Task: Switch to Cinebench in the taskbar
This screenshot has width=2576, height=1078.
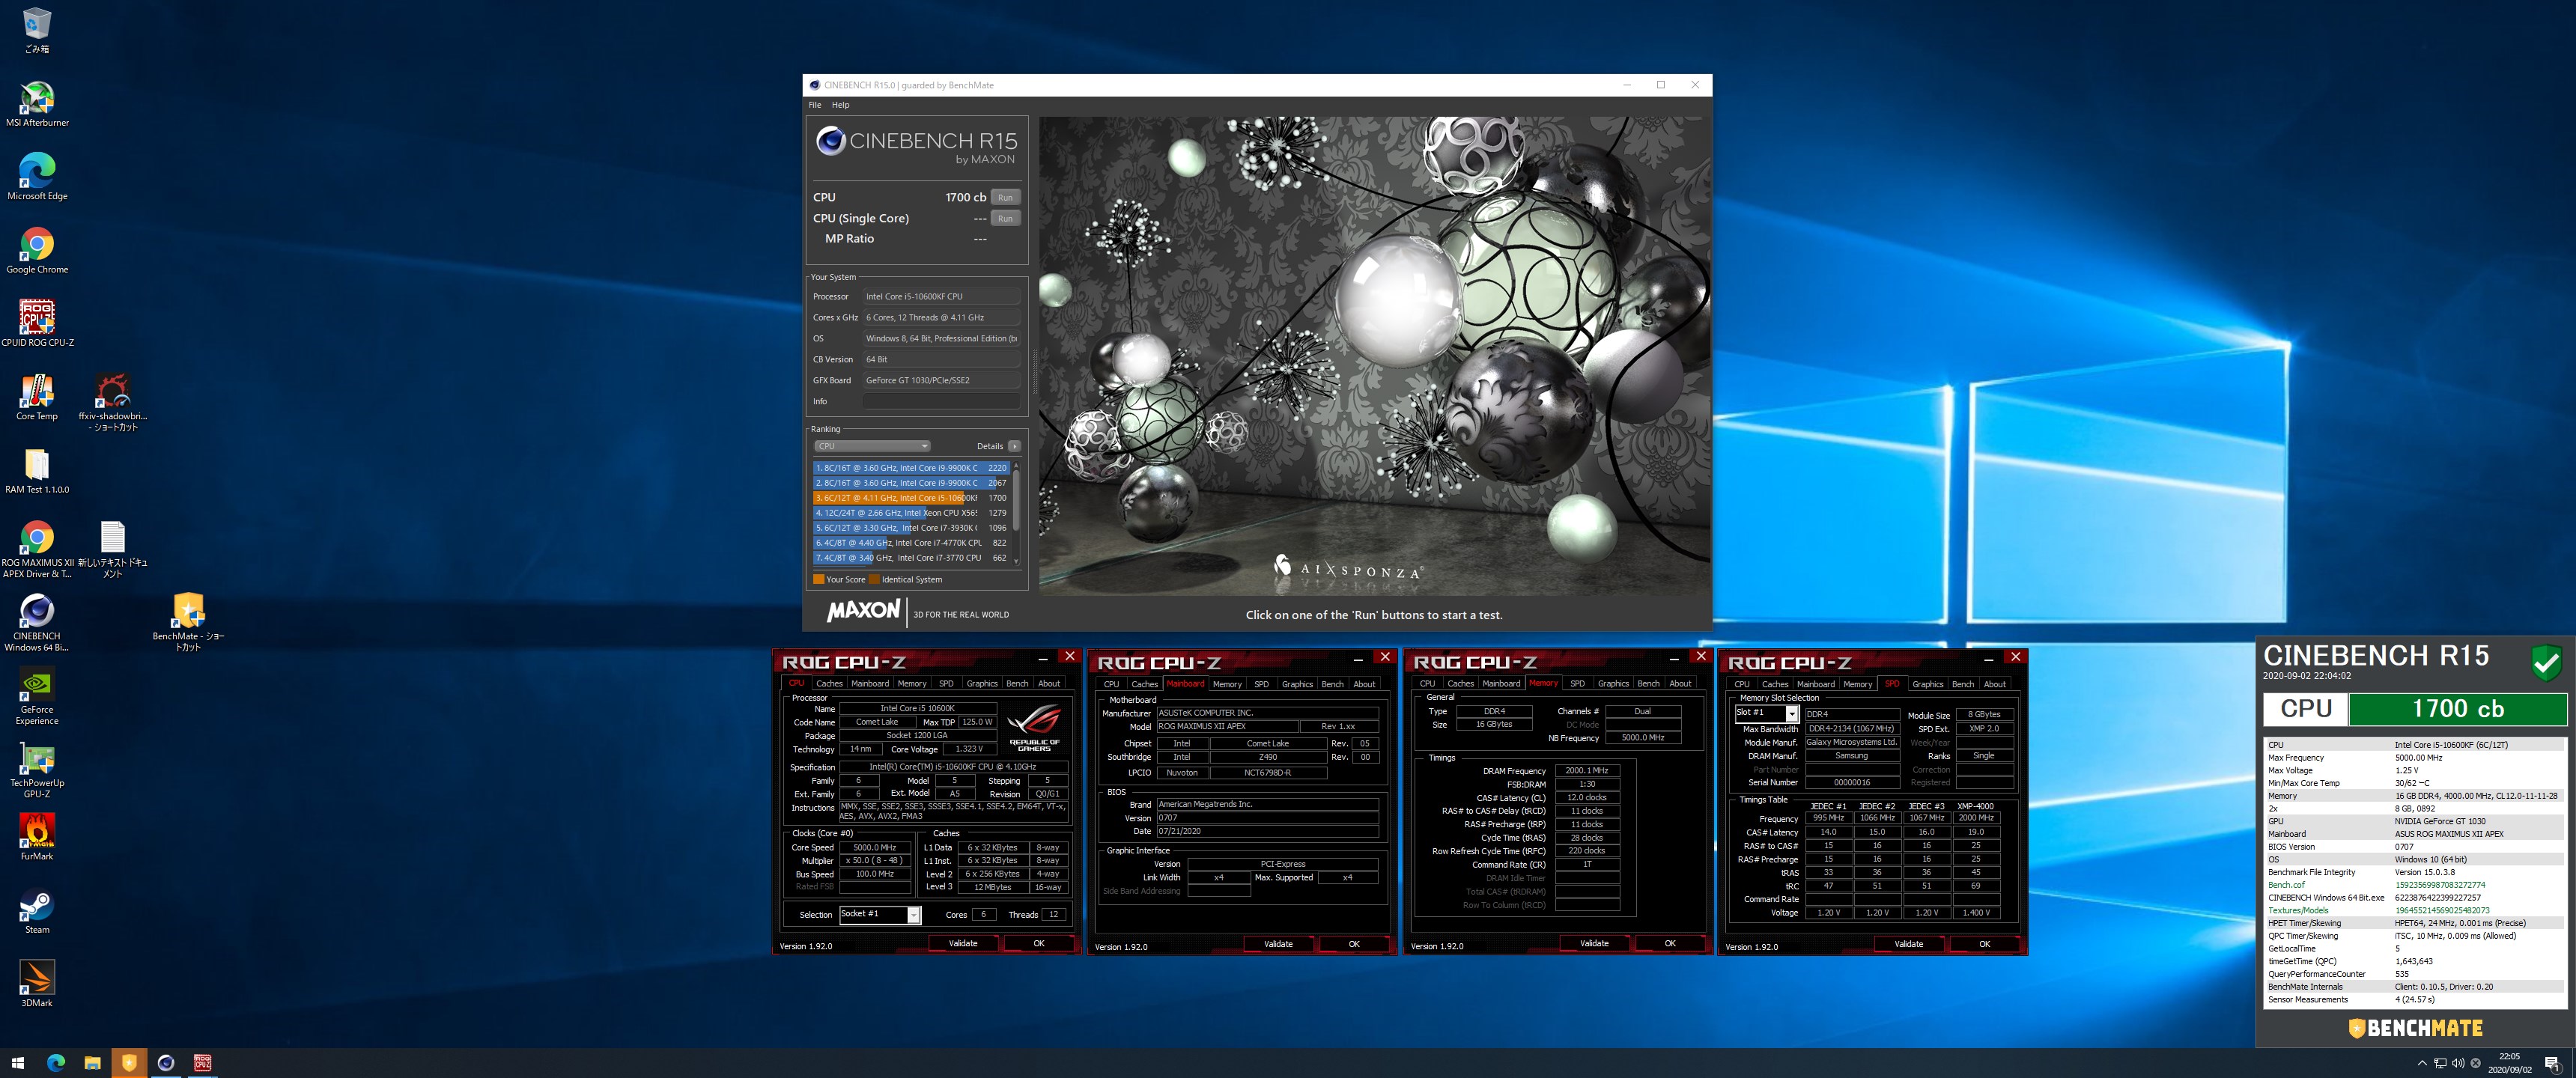Action: click(x=166, y=1062)
